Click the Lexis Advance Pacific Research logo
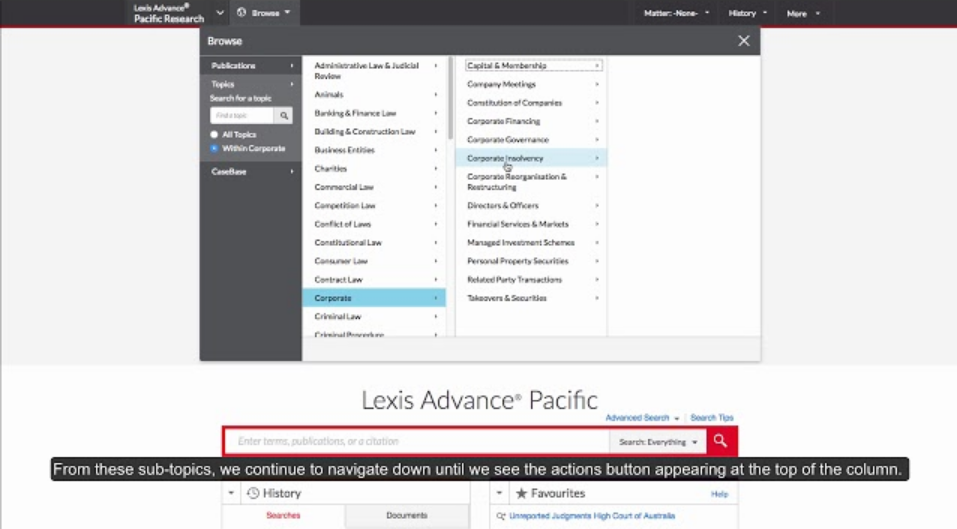Image resolution: width=957 pixels, height=529 pixels. tap(169, 13)
